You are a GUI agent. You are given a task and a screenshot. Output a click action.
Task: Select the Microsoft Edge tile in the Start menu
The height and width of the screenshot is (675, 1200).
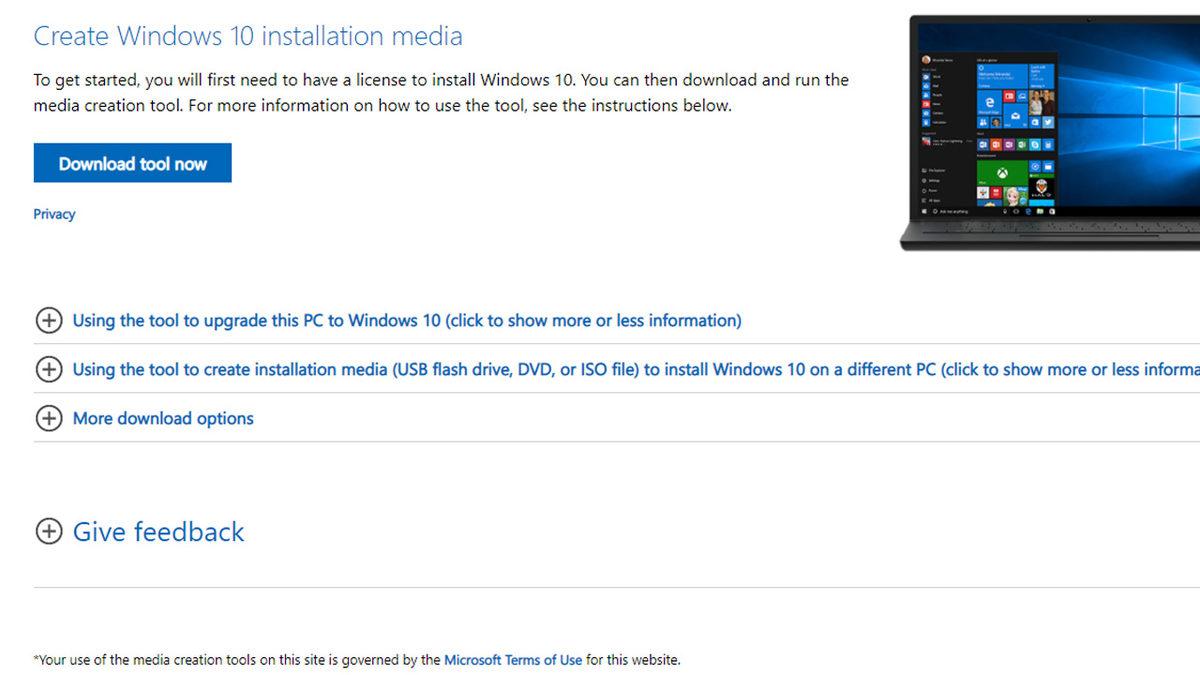(x=991, y=103)
